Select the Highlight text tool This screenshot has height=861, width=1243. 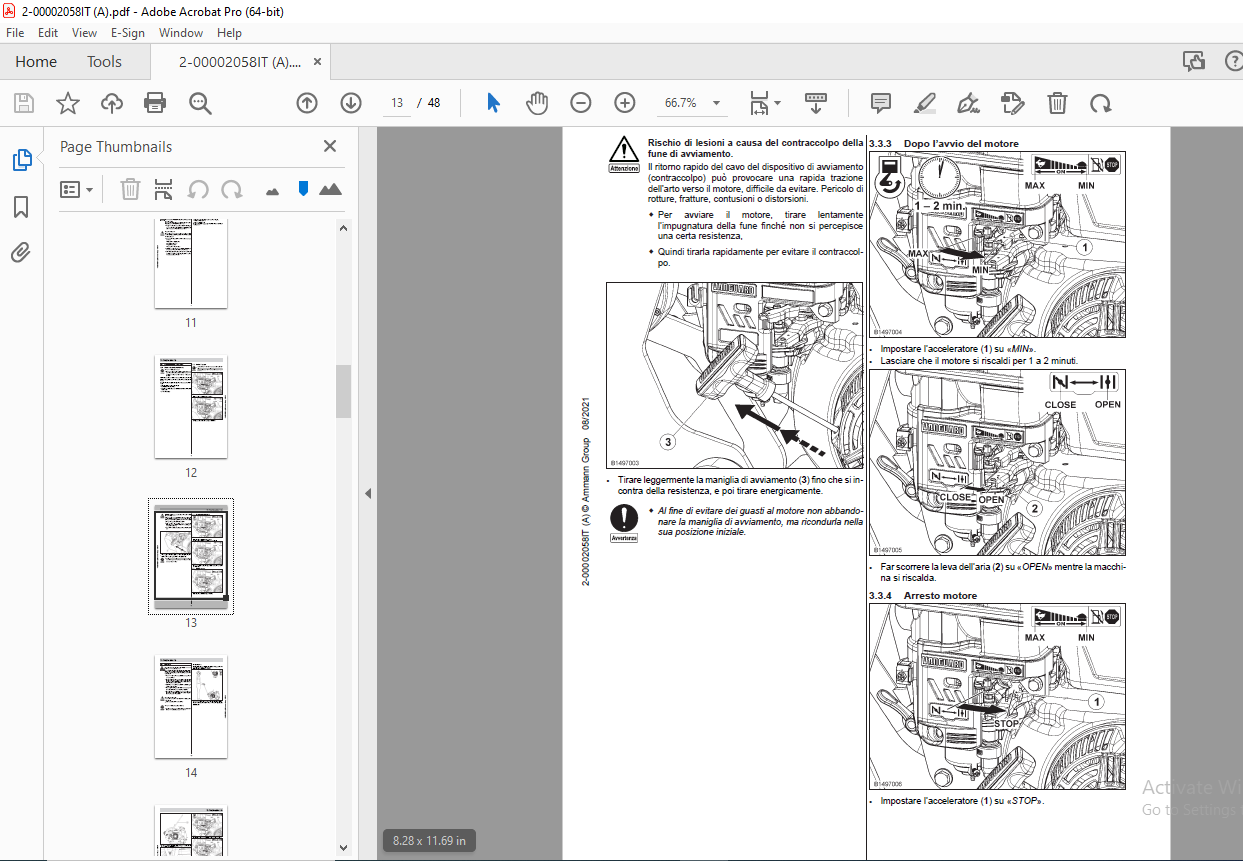coord(925,103)
